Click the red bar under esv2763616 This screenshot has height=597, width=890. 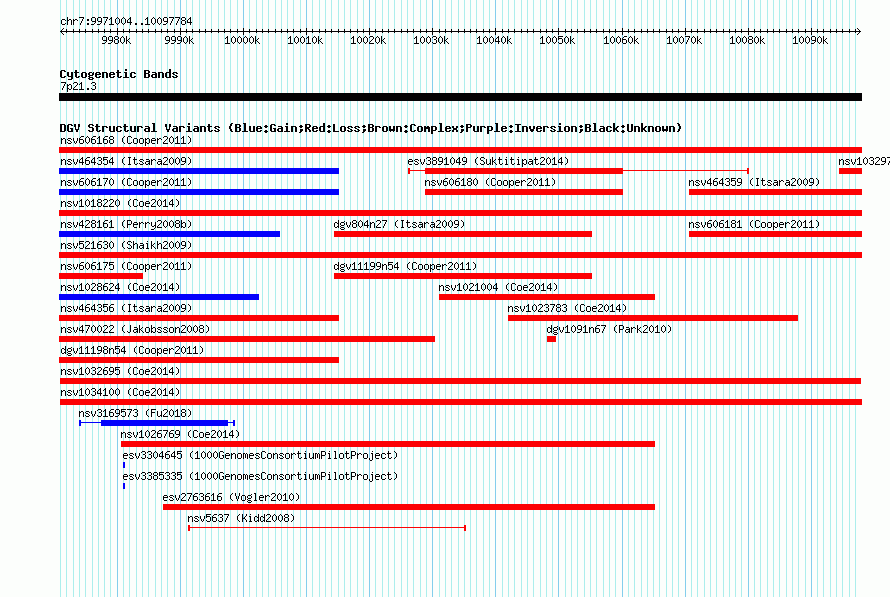409,507
